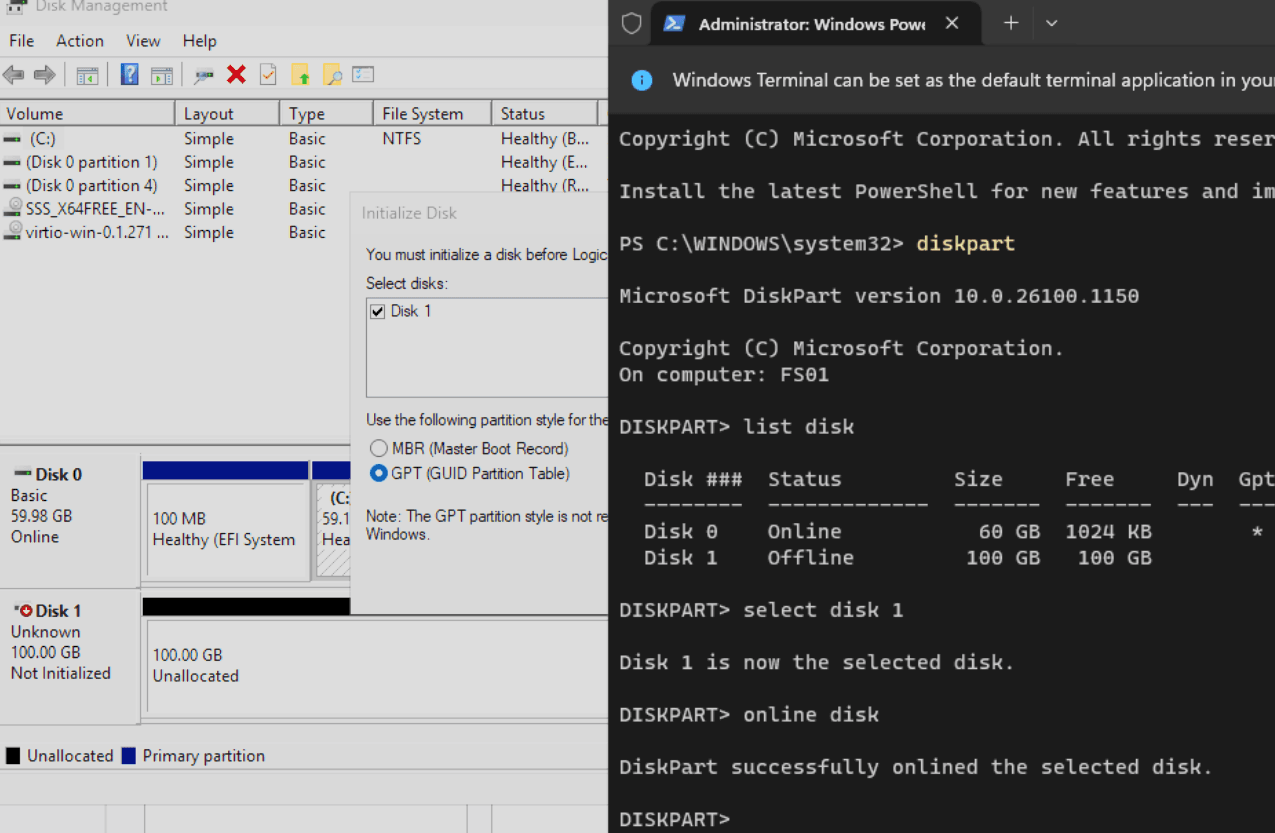The image size is (1275, 833).
Task: Open Help via blue question-mark toolbar icon
Action: point(129,75)
